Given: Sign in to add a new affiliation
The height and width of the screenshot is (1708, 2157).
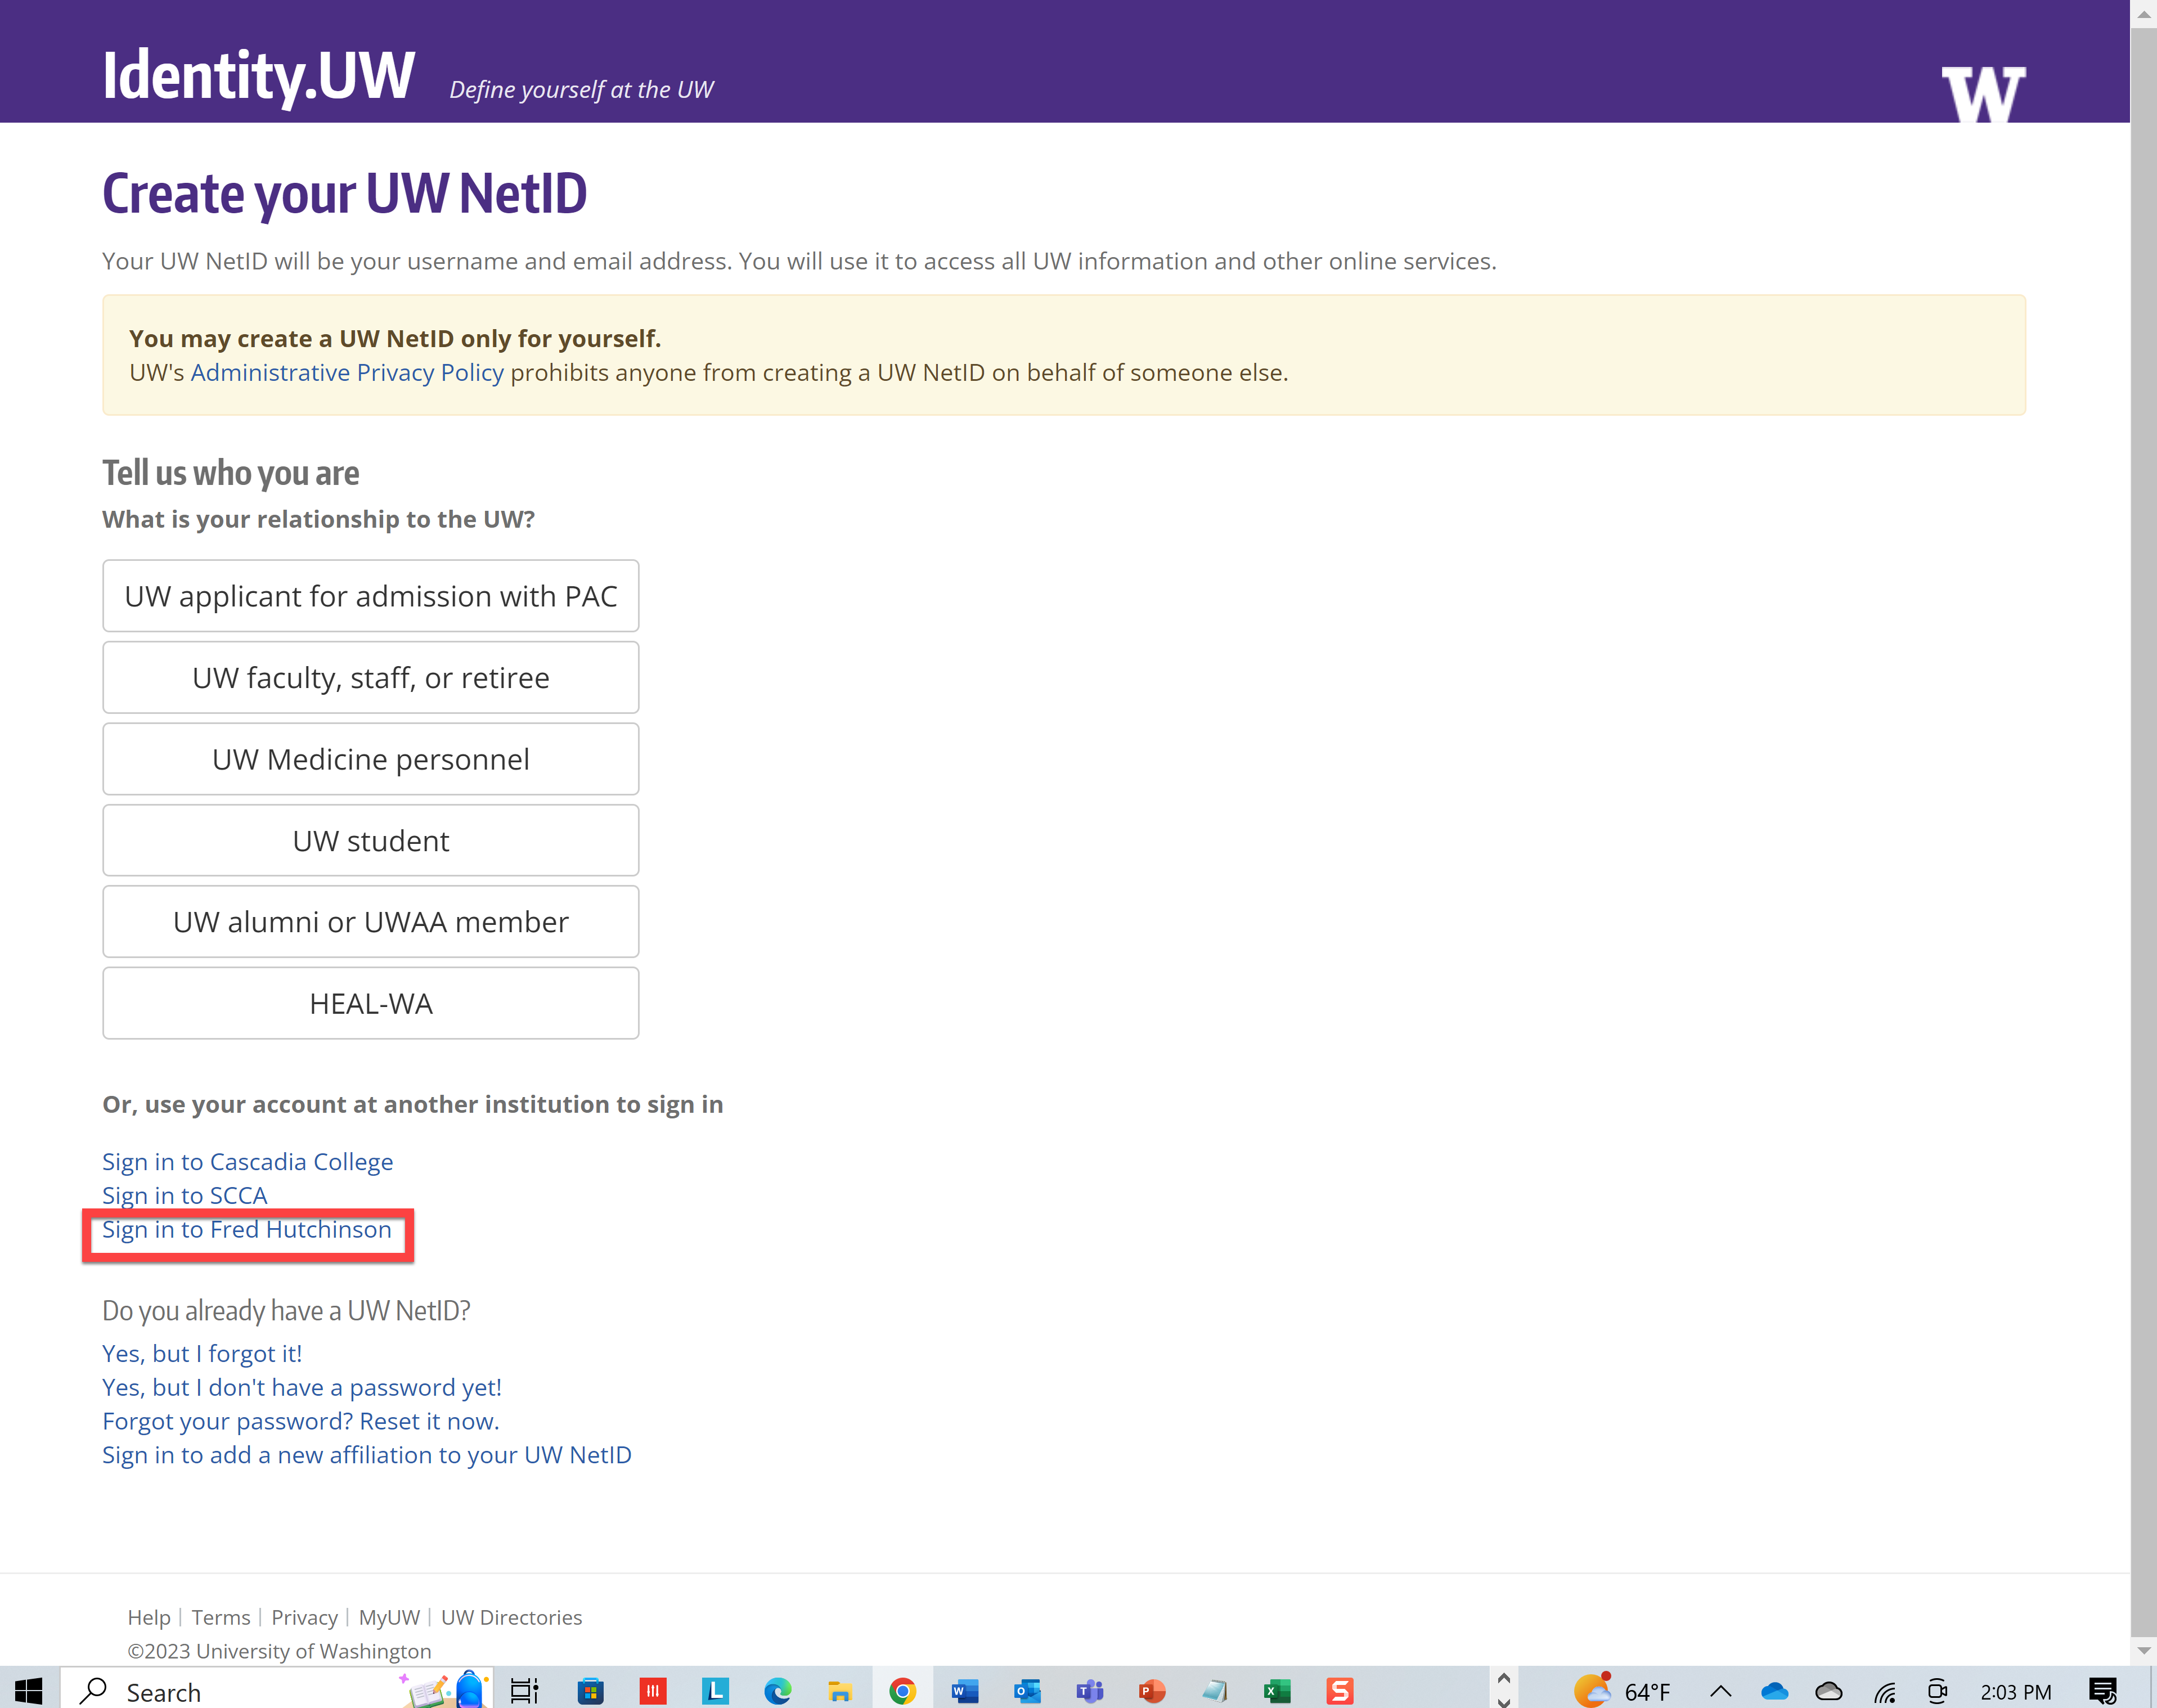Looking at the screenshot, I should coord(366,1456).
